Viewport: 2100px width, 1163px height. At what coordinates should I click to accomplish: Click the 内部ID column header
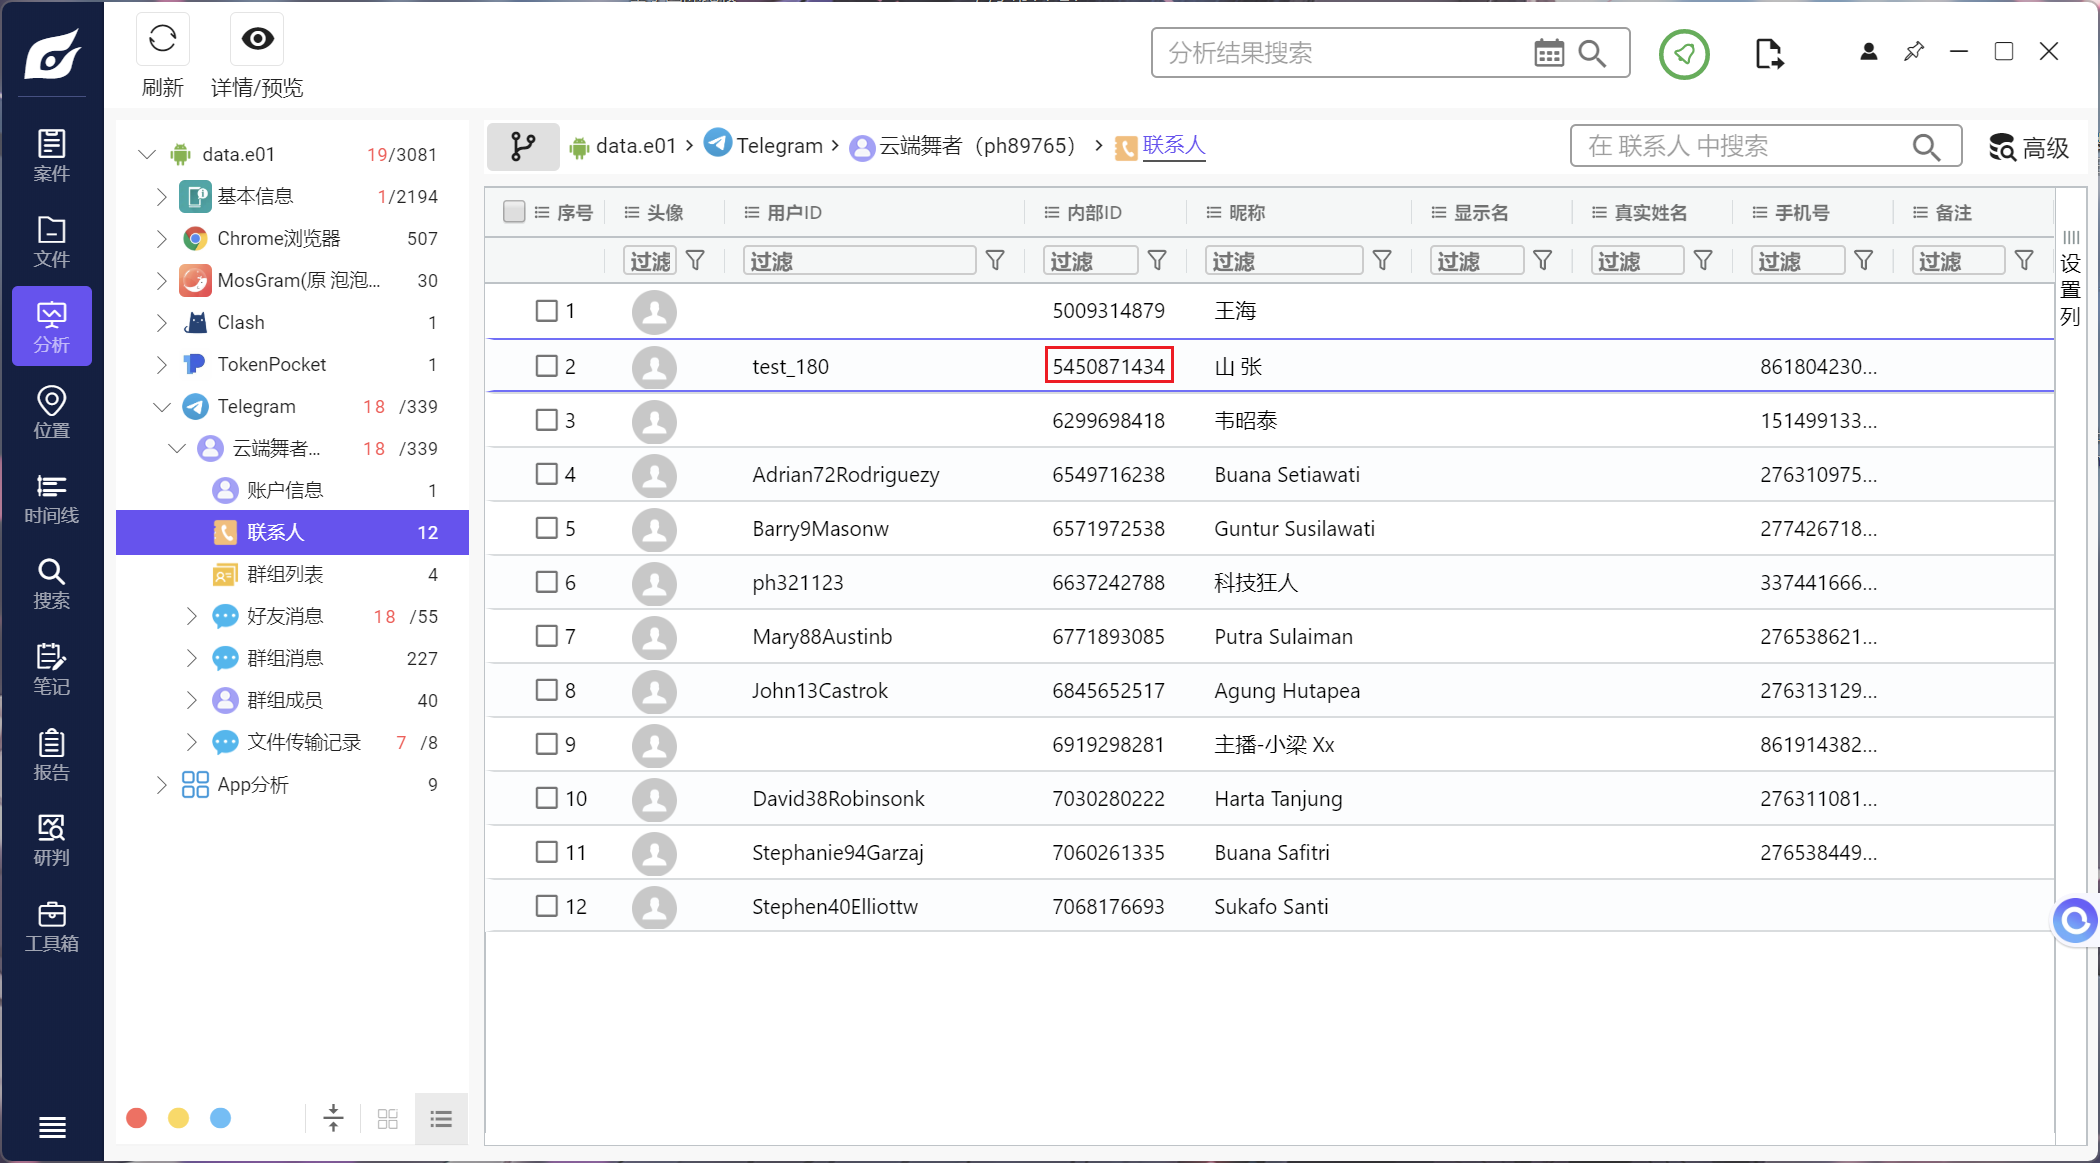1094,212
